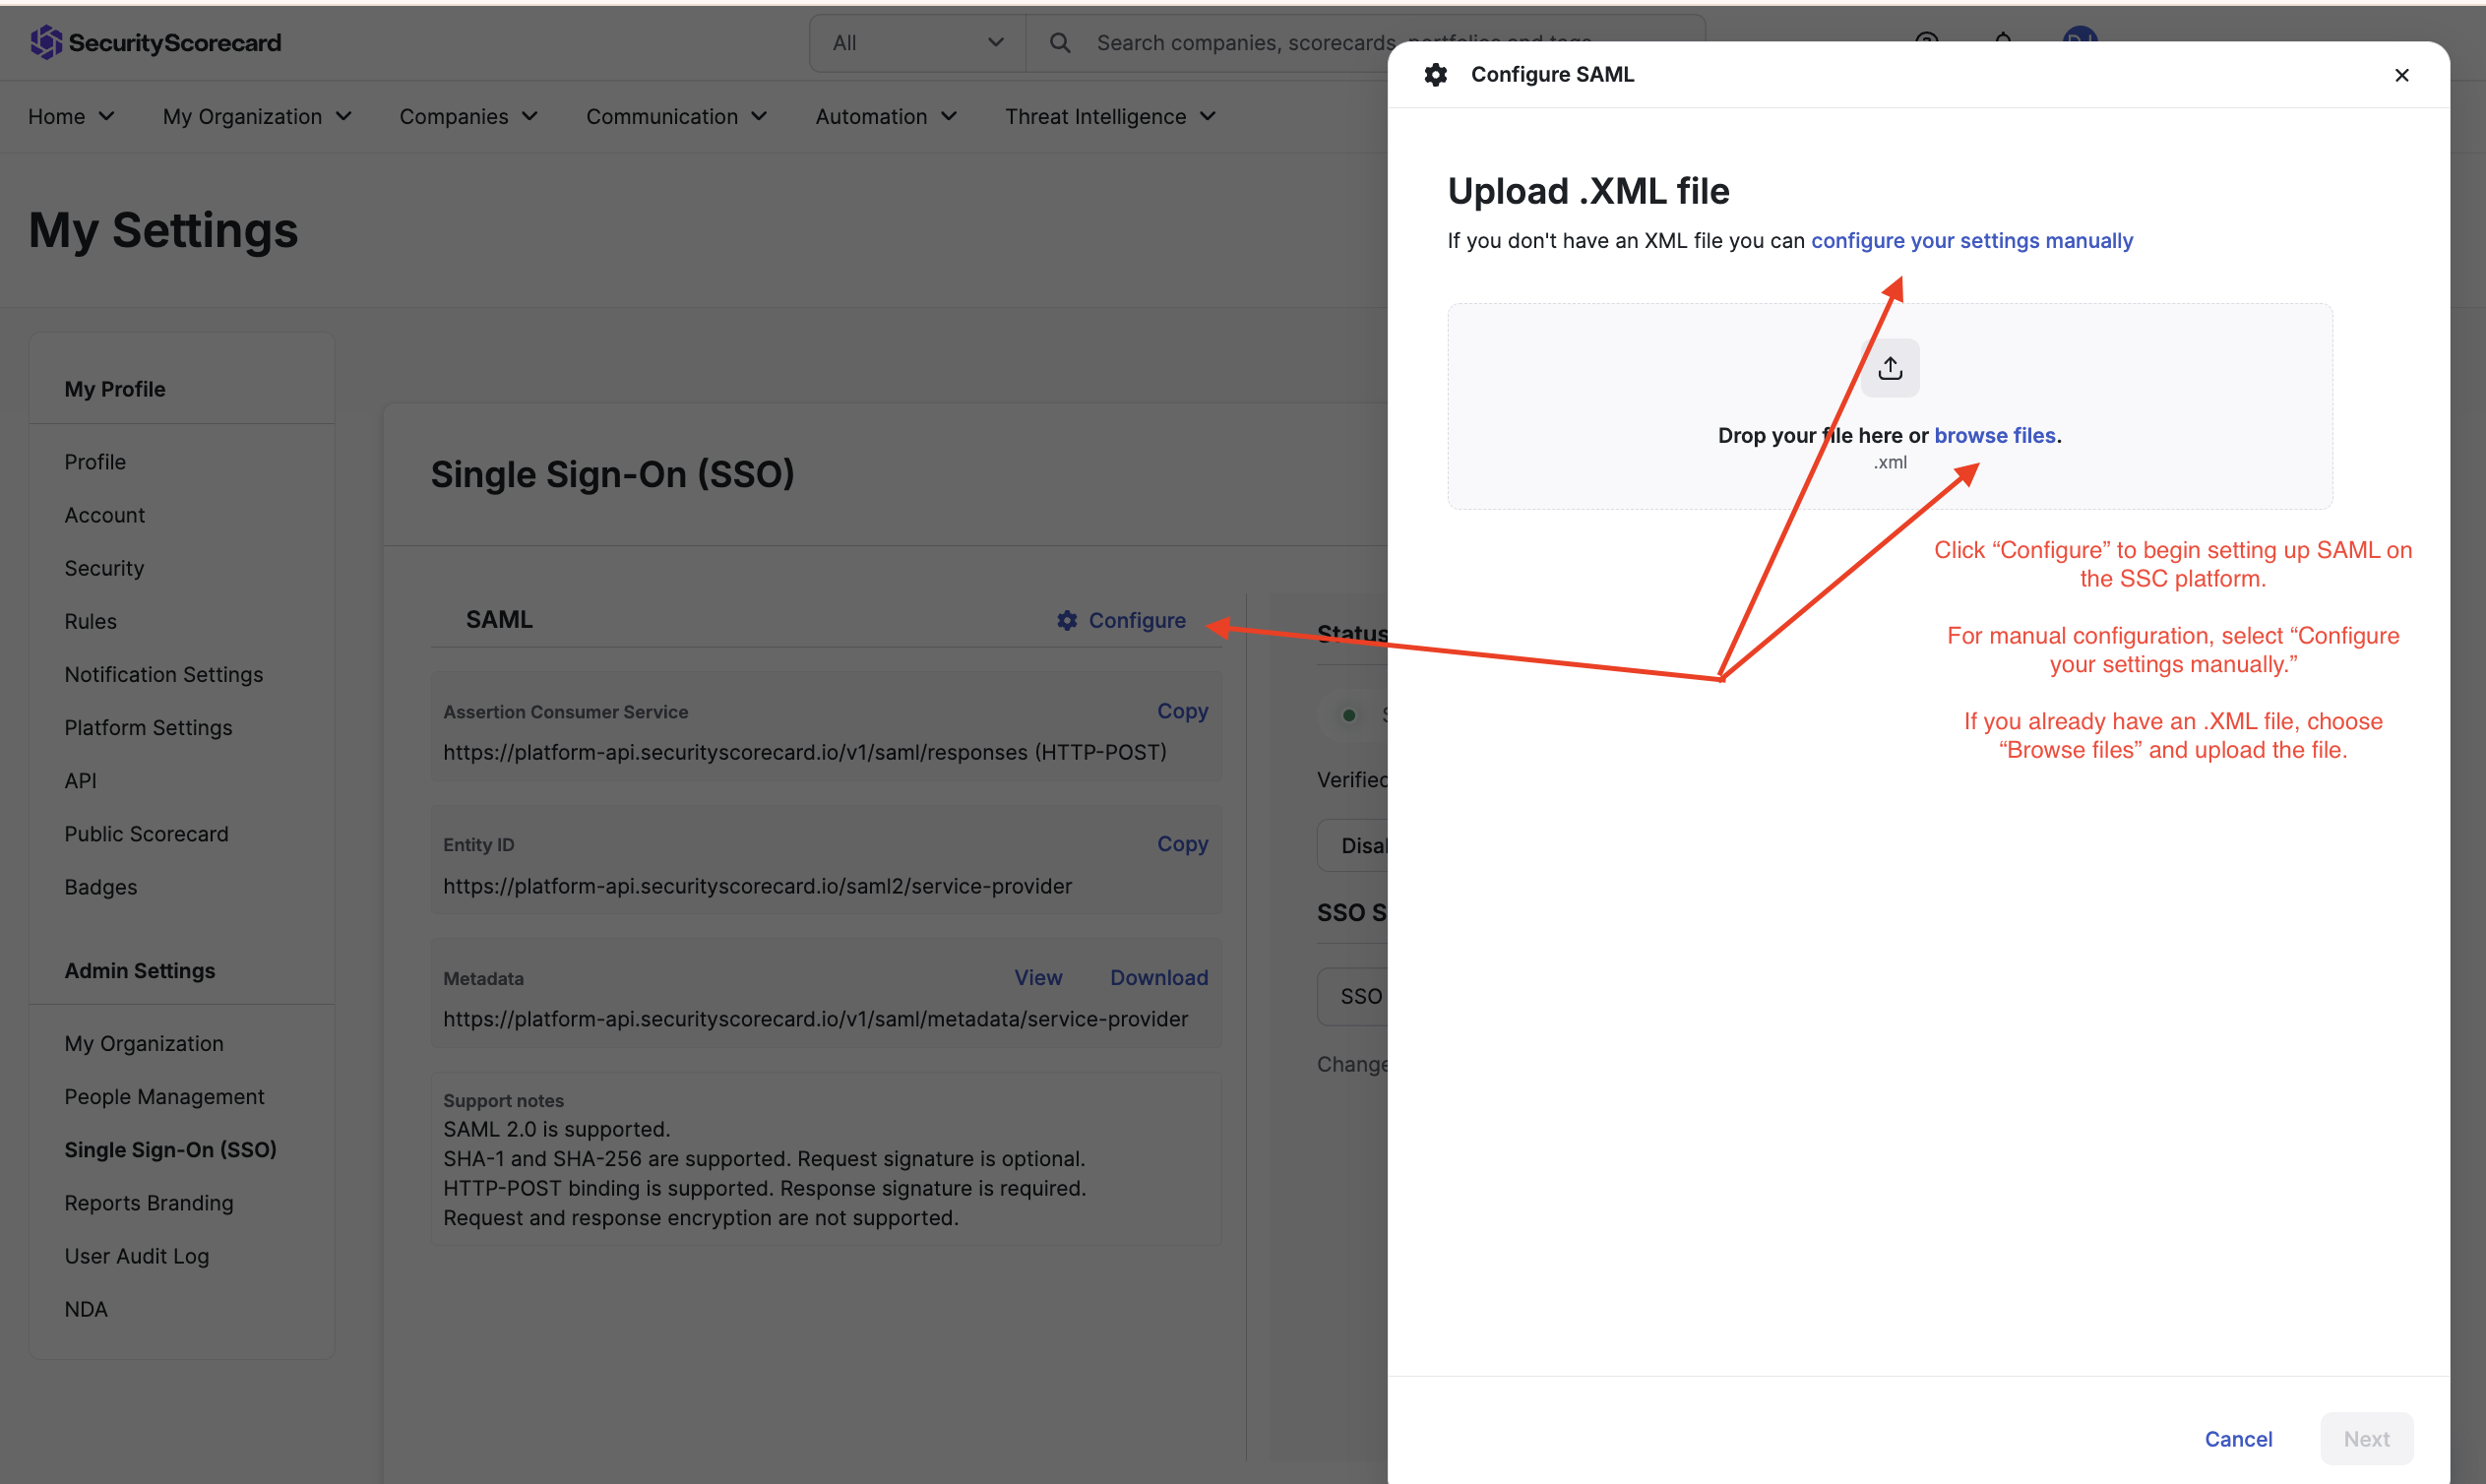
Task: Open Notification Settings in sidebar
Action: 164,674
